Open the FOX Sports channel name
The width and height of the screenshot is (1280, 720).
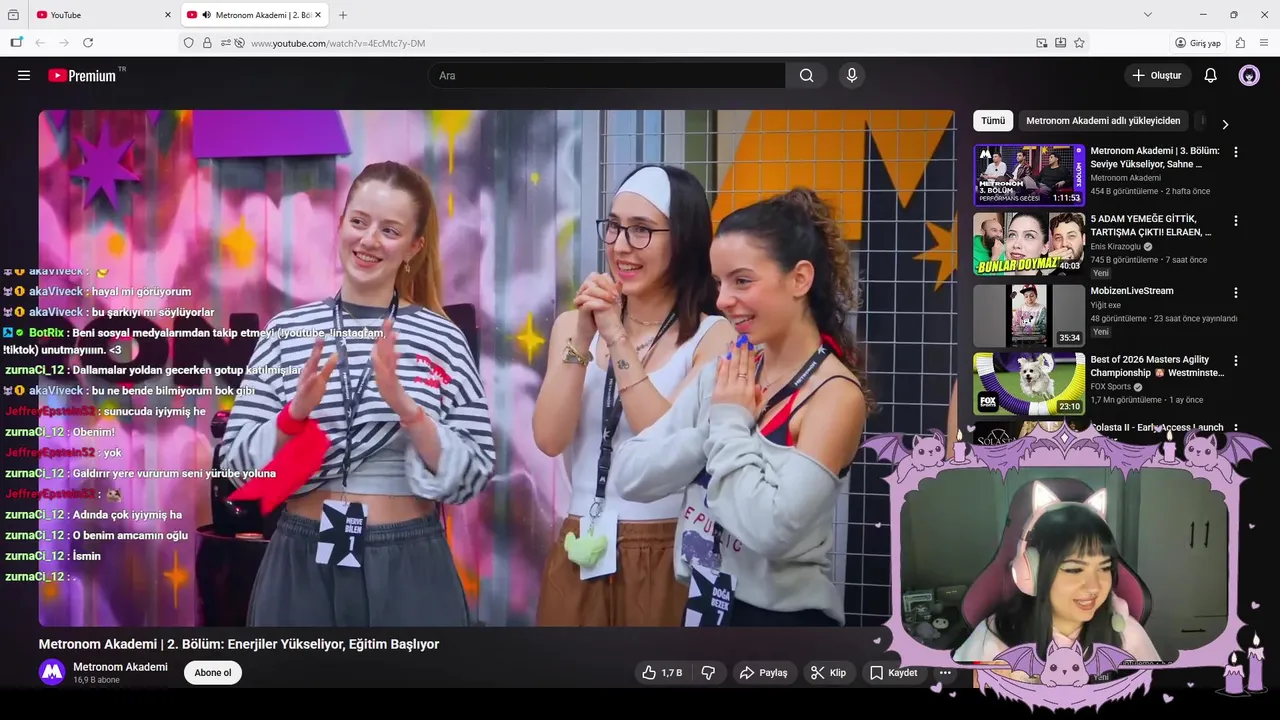pyautogui.click(x=1112, y=386)
